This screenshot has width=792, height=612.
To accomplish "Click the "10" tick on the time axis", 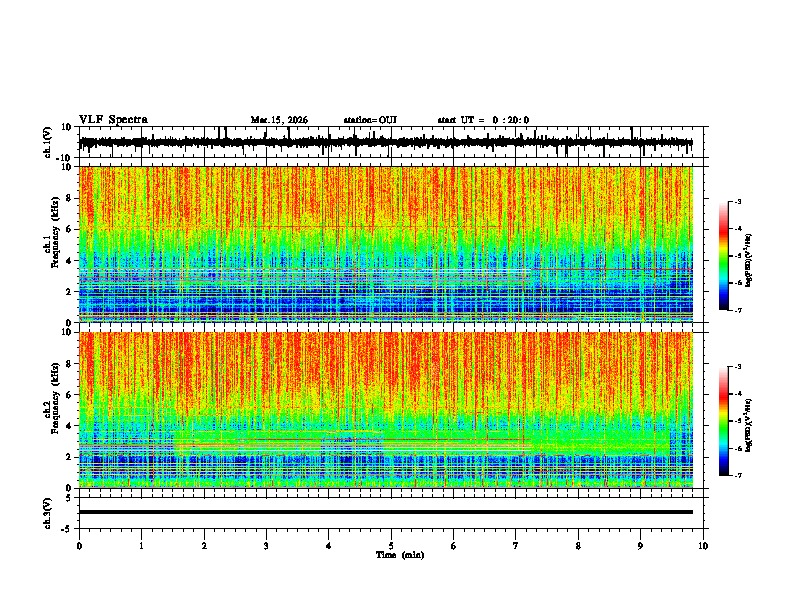I will point(703,546).
